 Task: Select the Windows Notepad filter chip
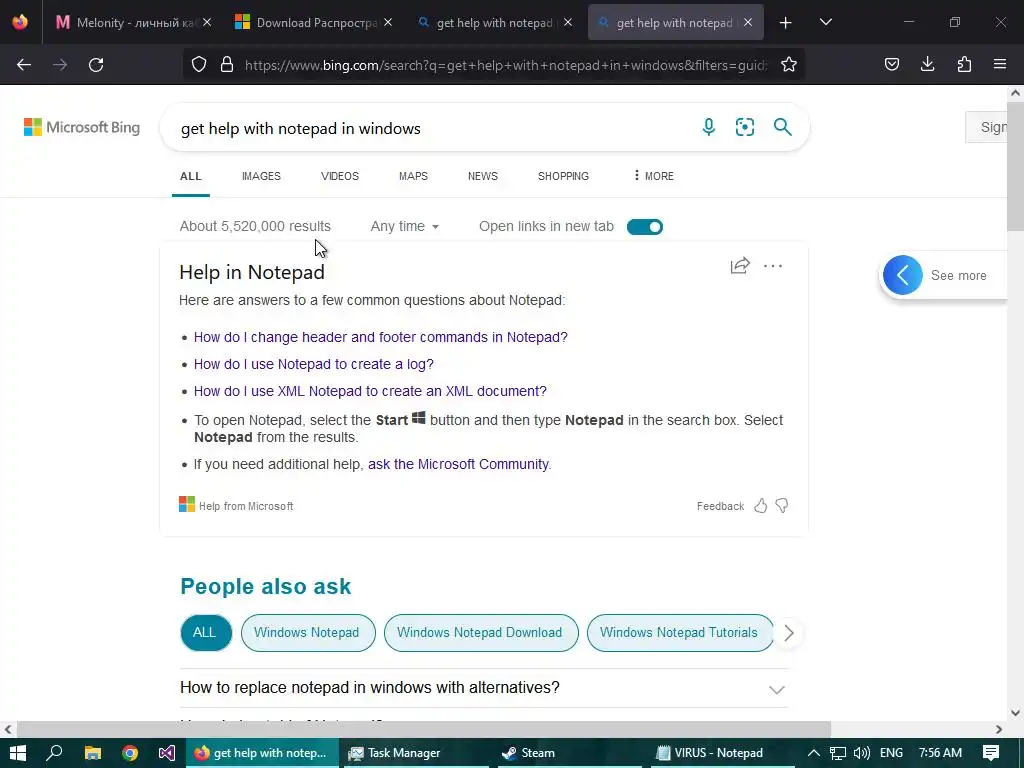pos(308,633)
